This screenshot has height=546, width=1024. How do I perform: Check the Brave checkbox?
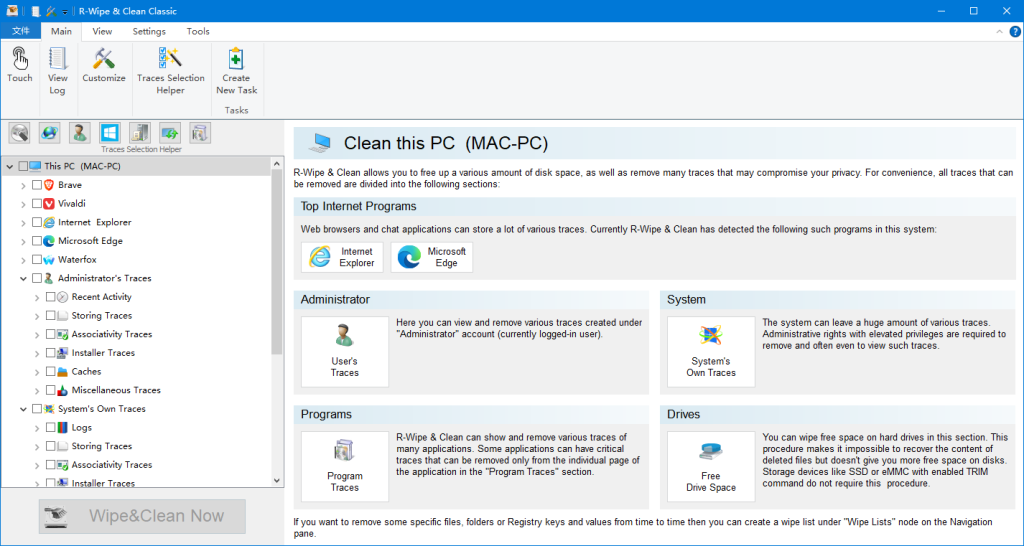click(37, 185)
